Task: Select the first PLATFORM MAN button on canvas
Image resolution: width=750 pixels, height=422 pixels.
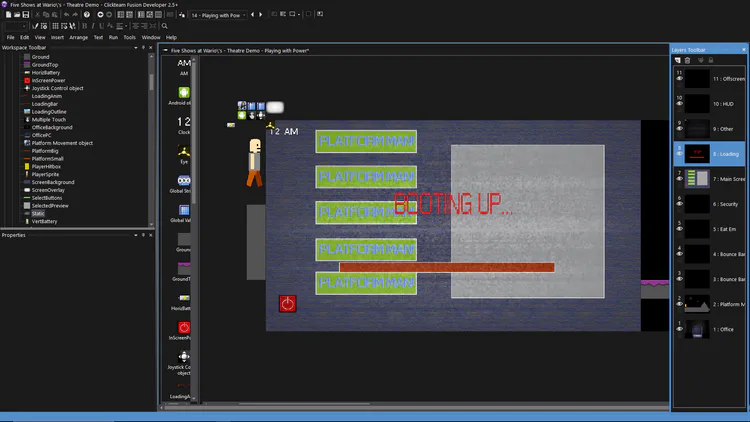Action: [366, 142]
